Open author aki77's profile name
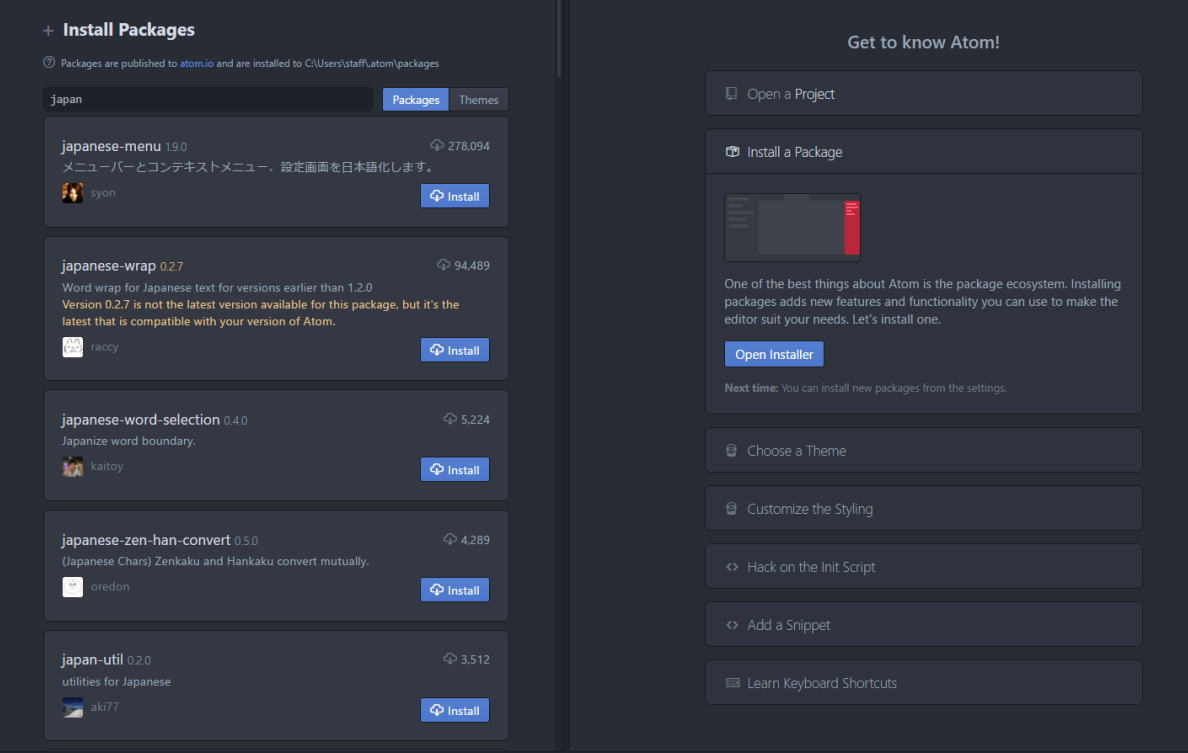Screen dimensions: 1188x753 tap(105, 708)
